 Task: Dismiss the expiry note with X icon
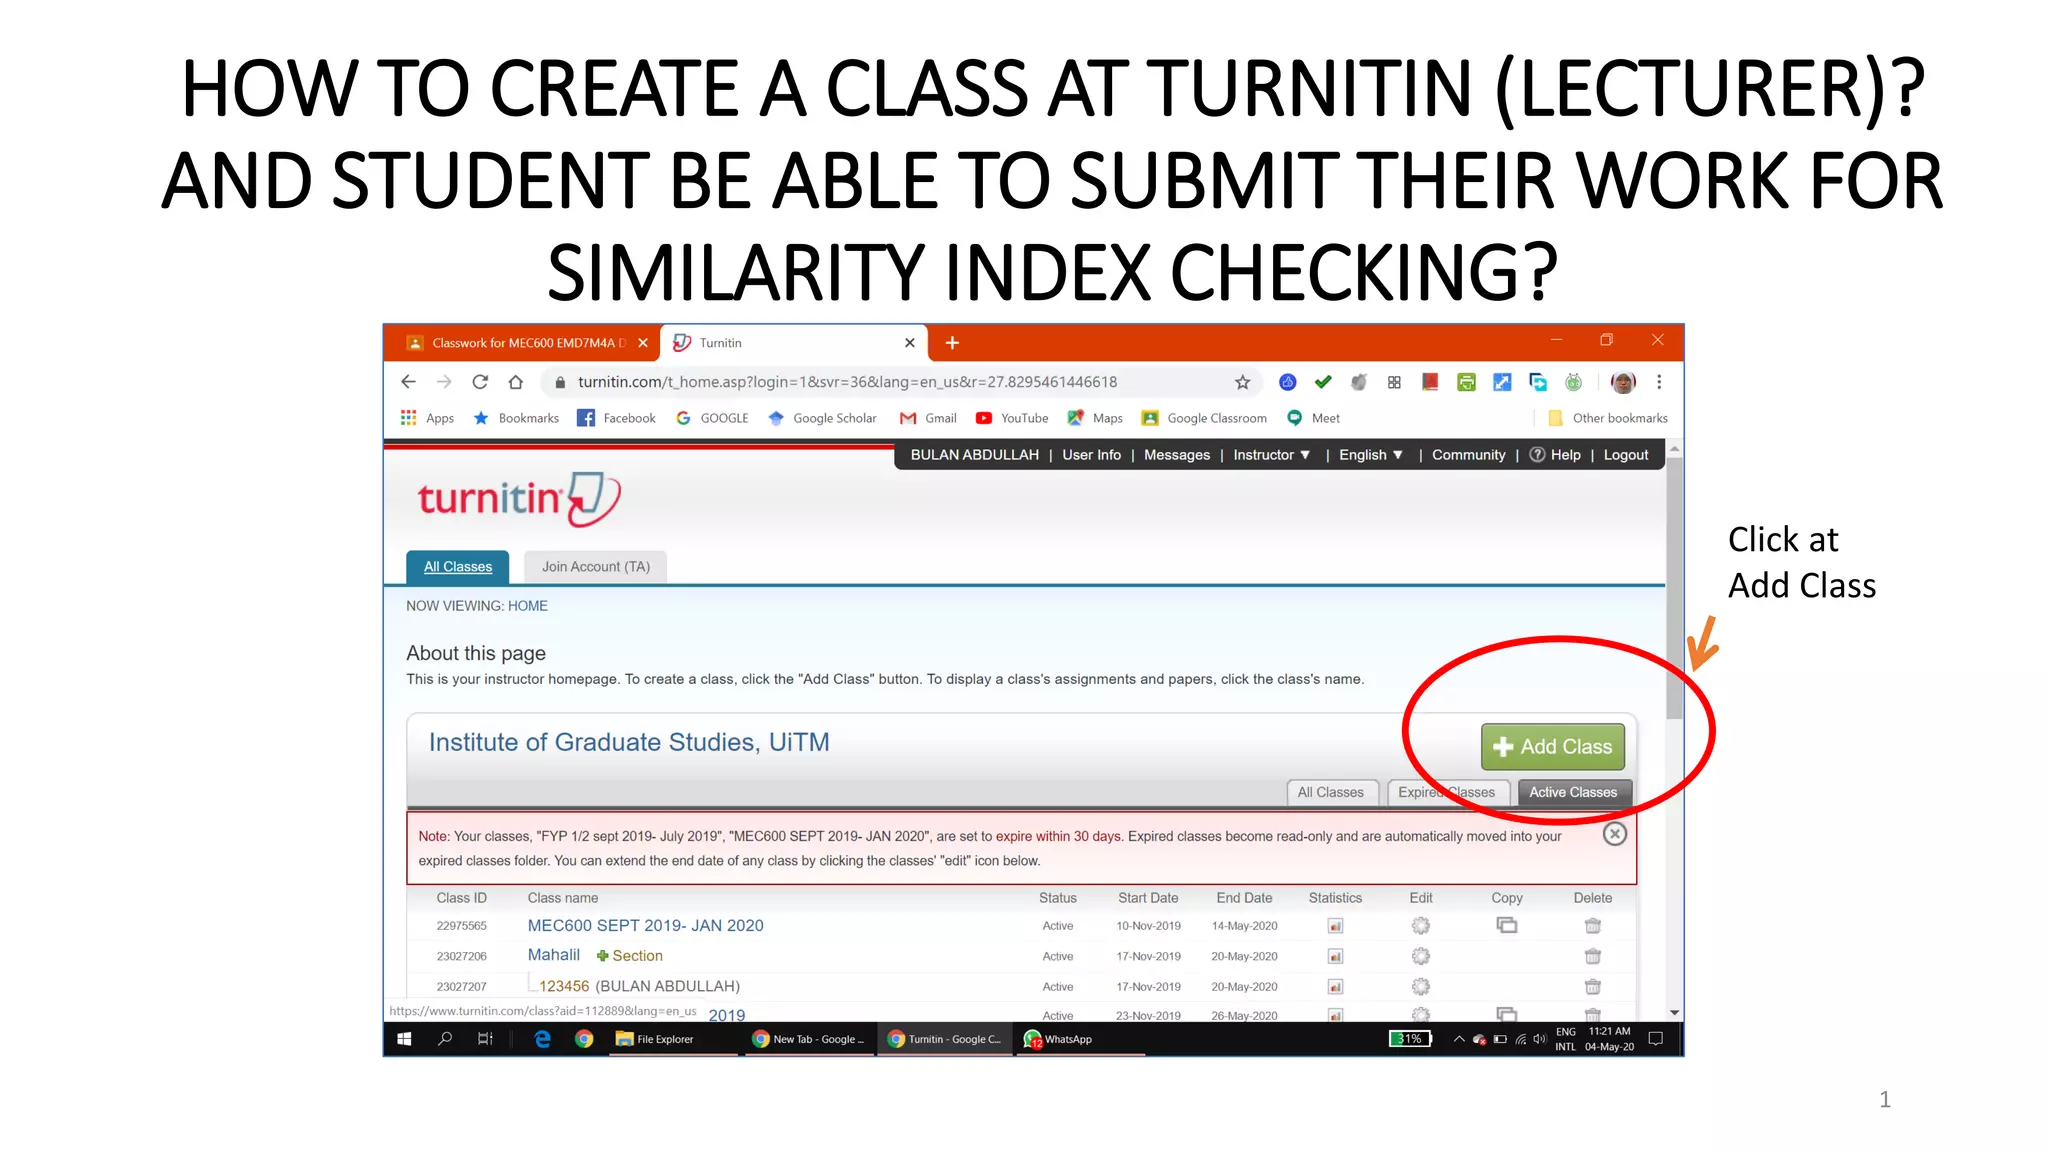[1614, 834]
